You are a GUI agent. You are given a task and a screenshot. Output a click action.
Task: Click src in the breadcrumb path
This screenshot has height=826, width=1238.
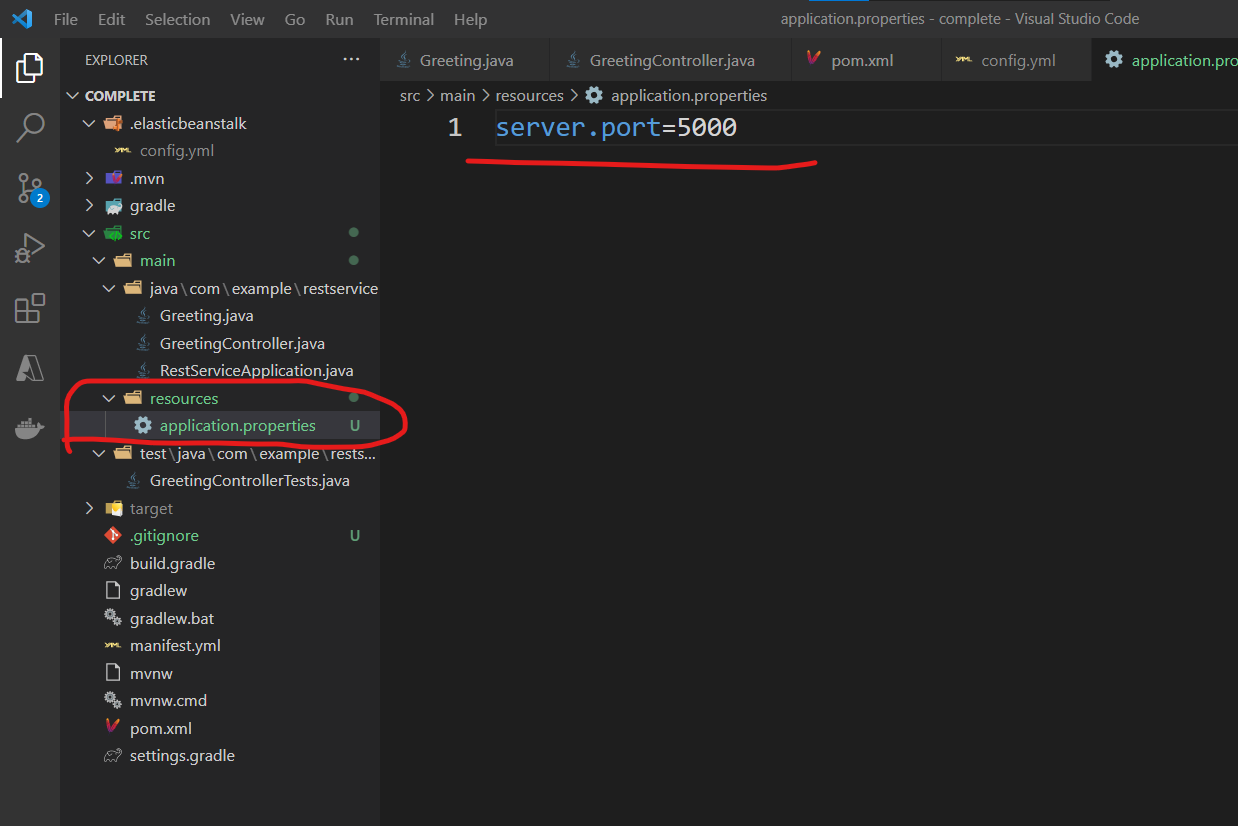(410, 96)
